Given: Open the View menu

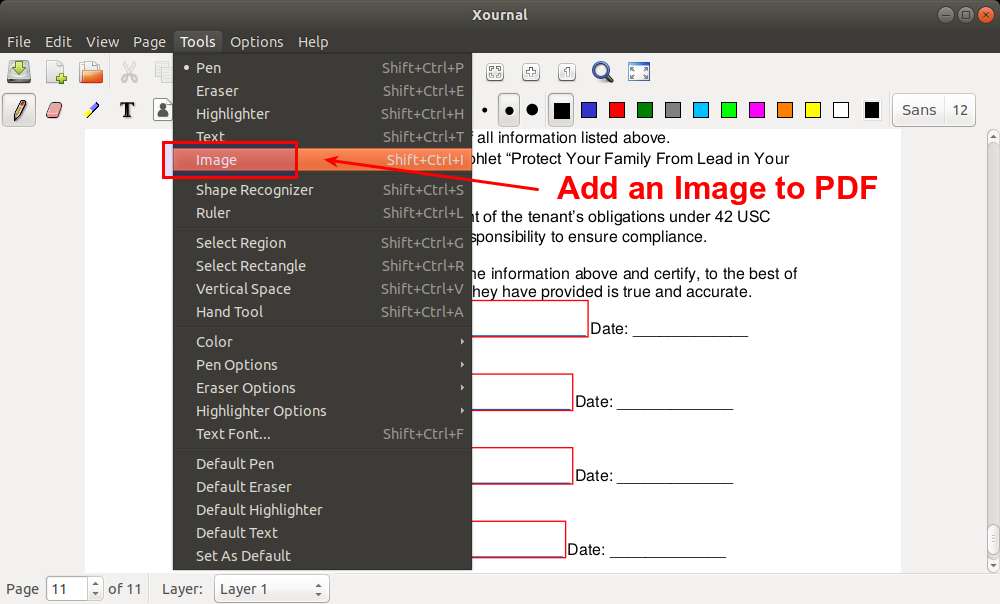Looking at the screenshot, I should [x=102, y=41].
